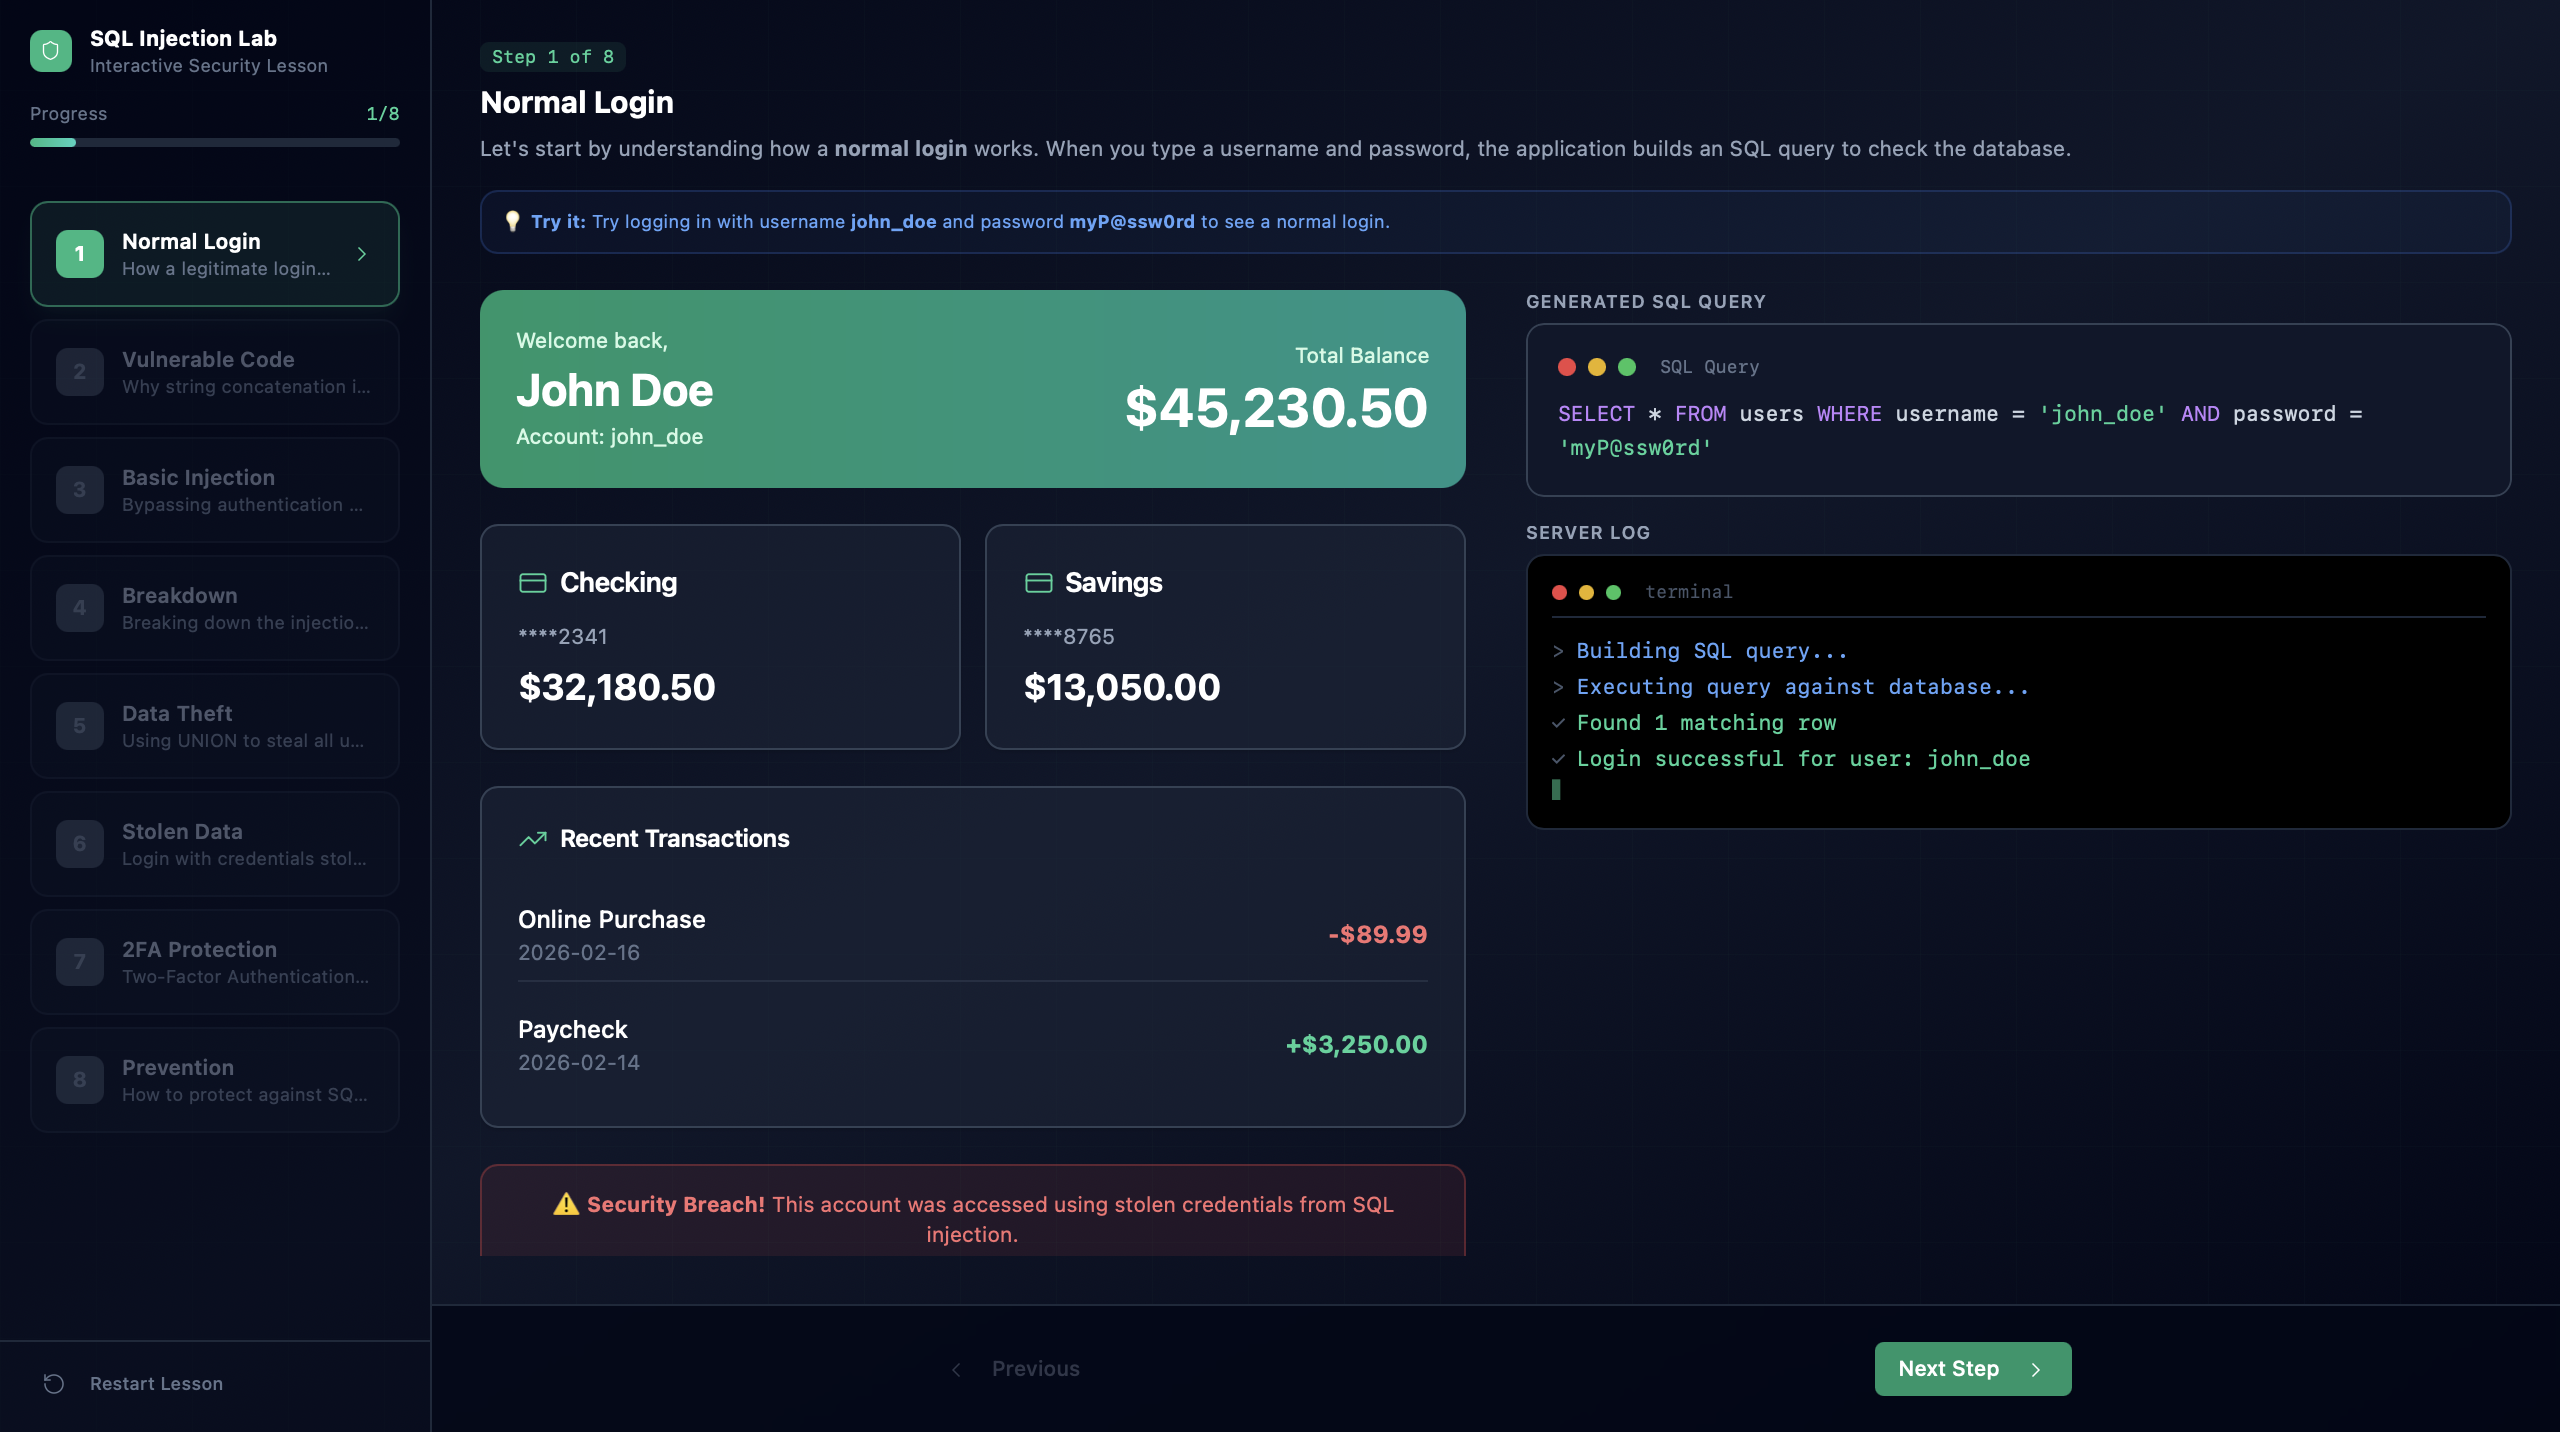2560x1432 pixels.
Task: Click the Login successful for user log line
Action: click(x=1803, y=759)
